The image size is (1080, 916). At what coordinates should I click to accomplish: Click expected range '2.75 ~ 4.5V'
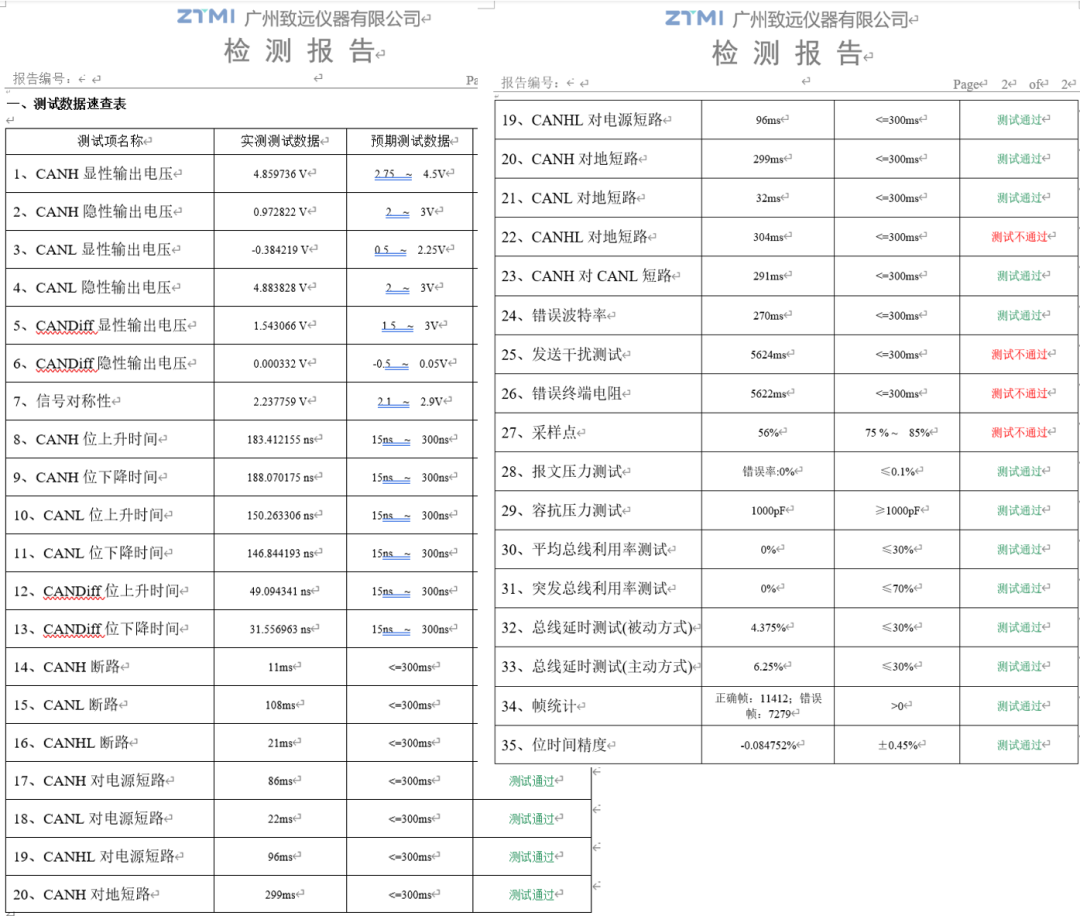tap(411, 174)
